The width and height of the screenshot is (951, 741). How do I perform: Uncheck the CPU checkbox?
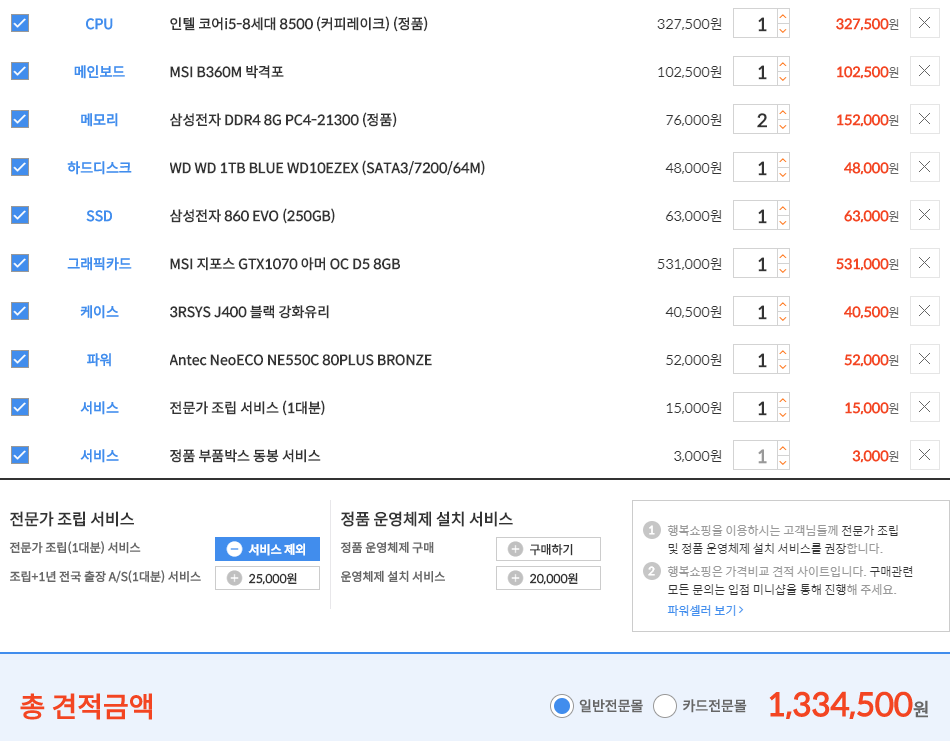click(20, 23)
